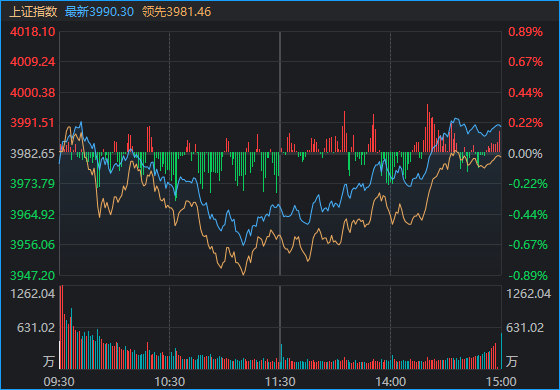Click the 最新3990.30 latest price value

click(99, 12)
